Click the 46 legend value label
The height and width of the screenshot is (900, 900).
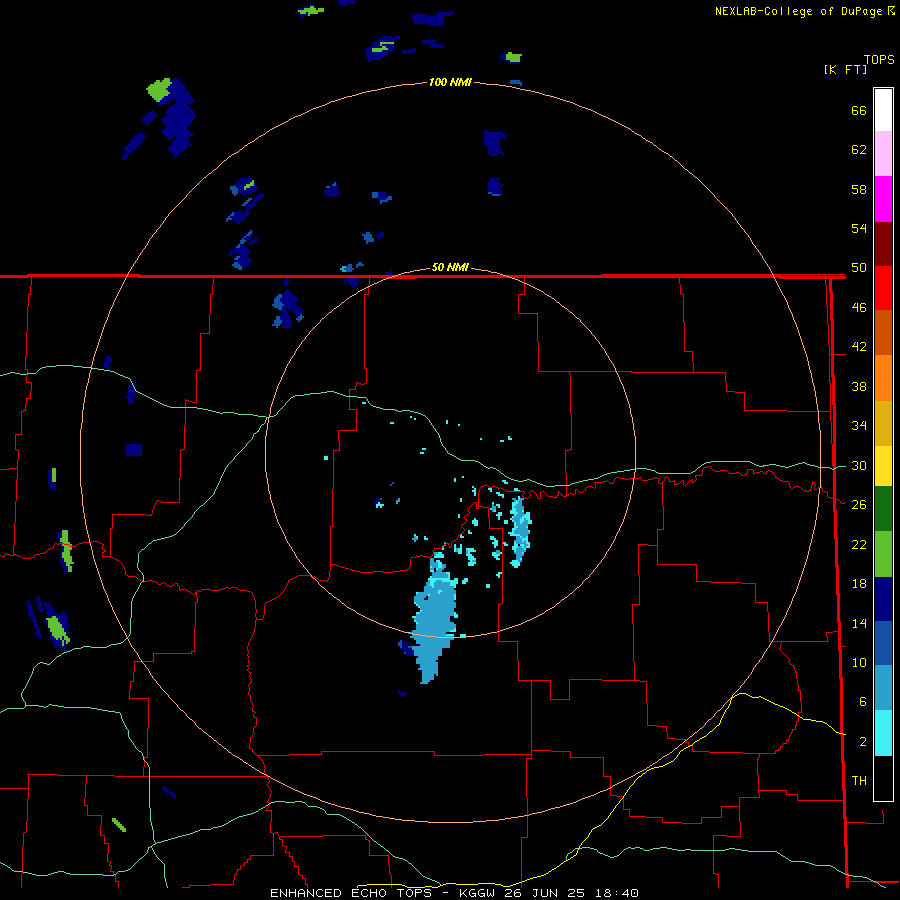pyautogui.click(x=859, y=308)
